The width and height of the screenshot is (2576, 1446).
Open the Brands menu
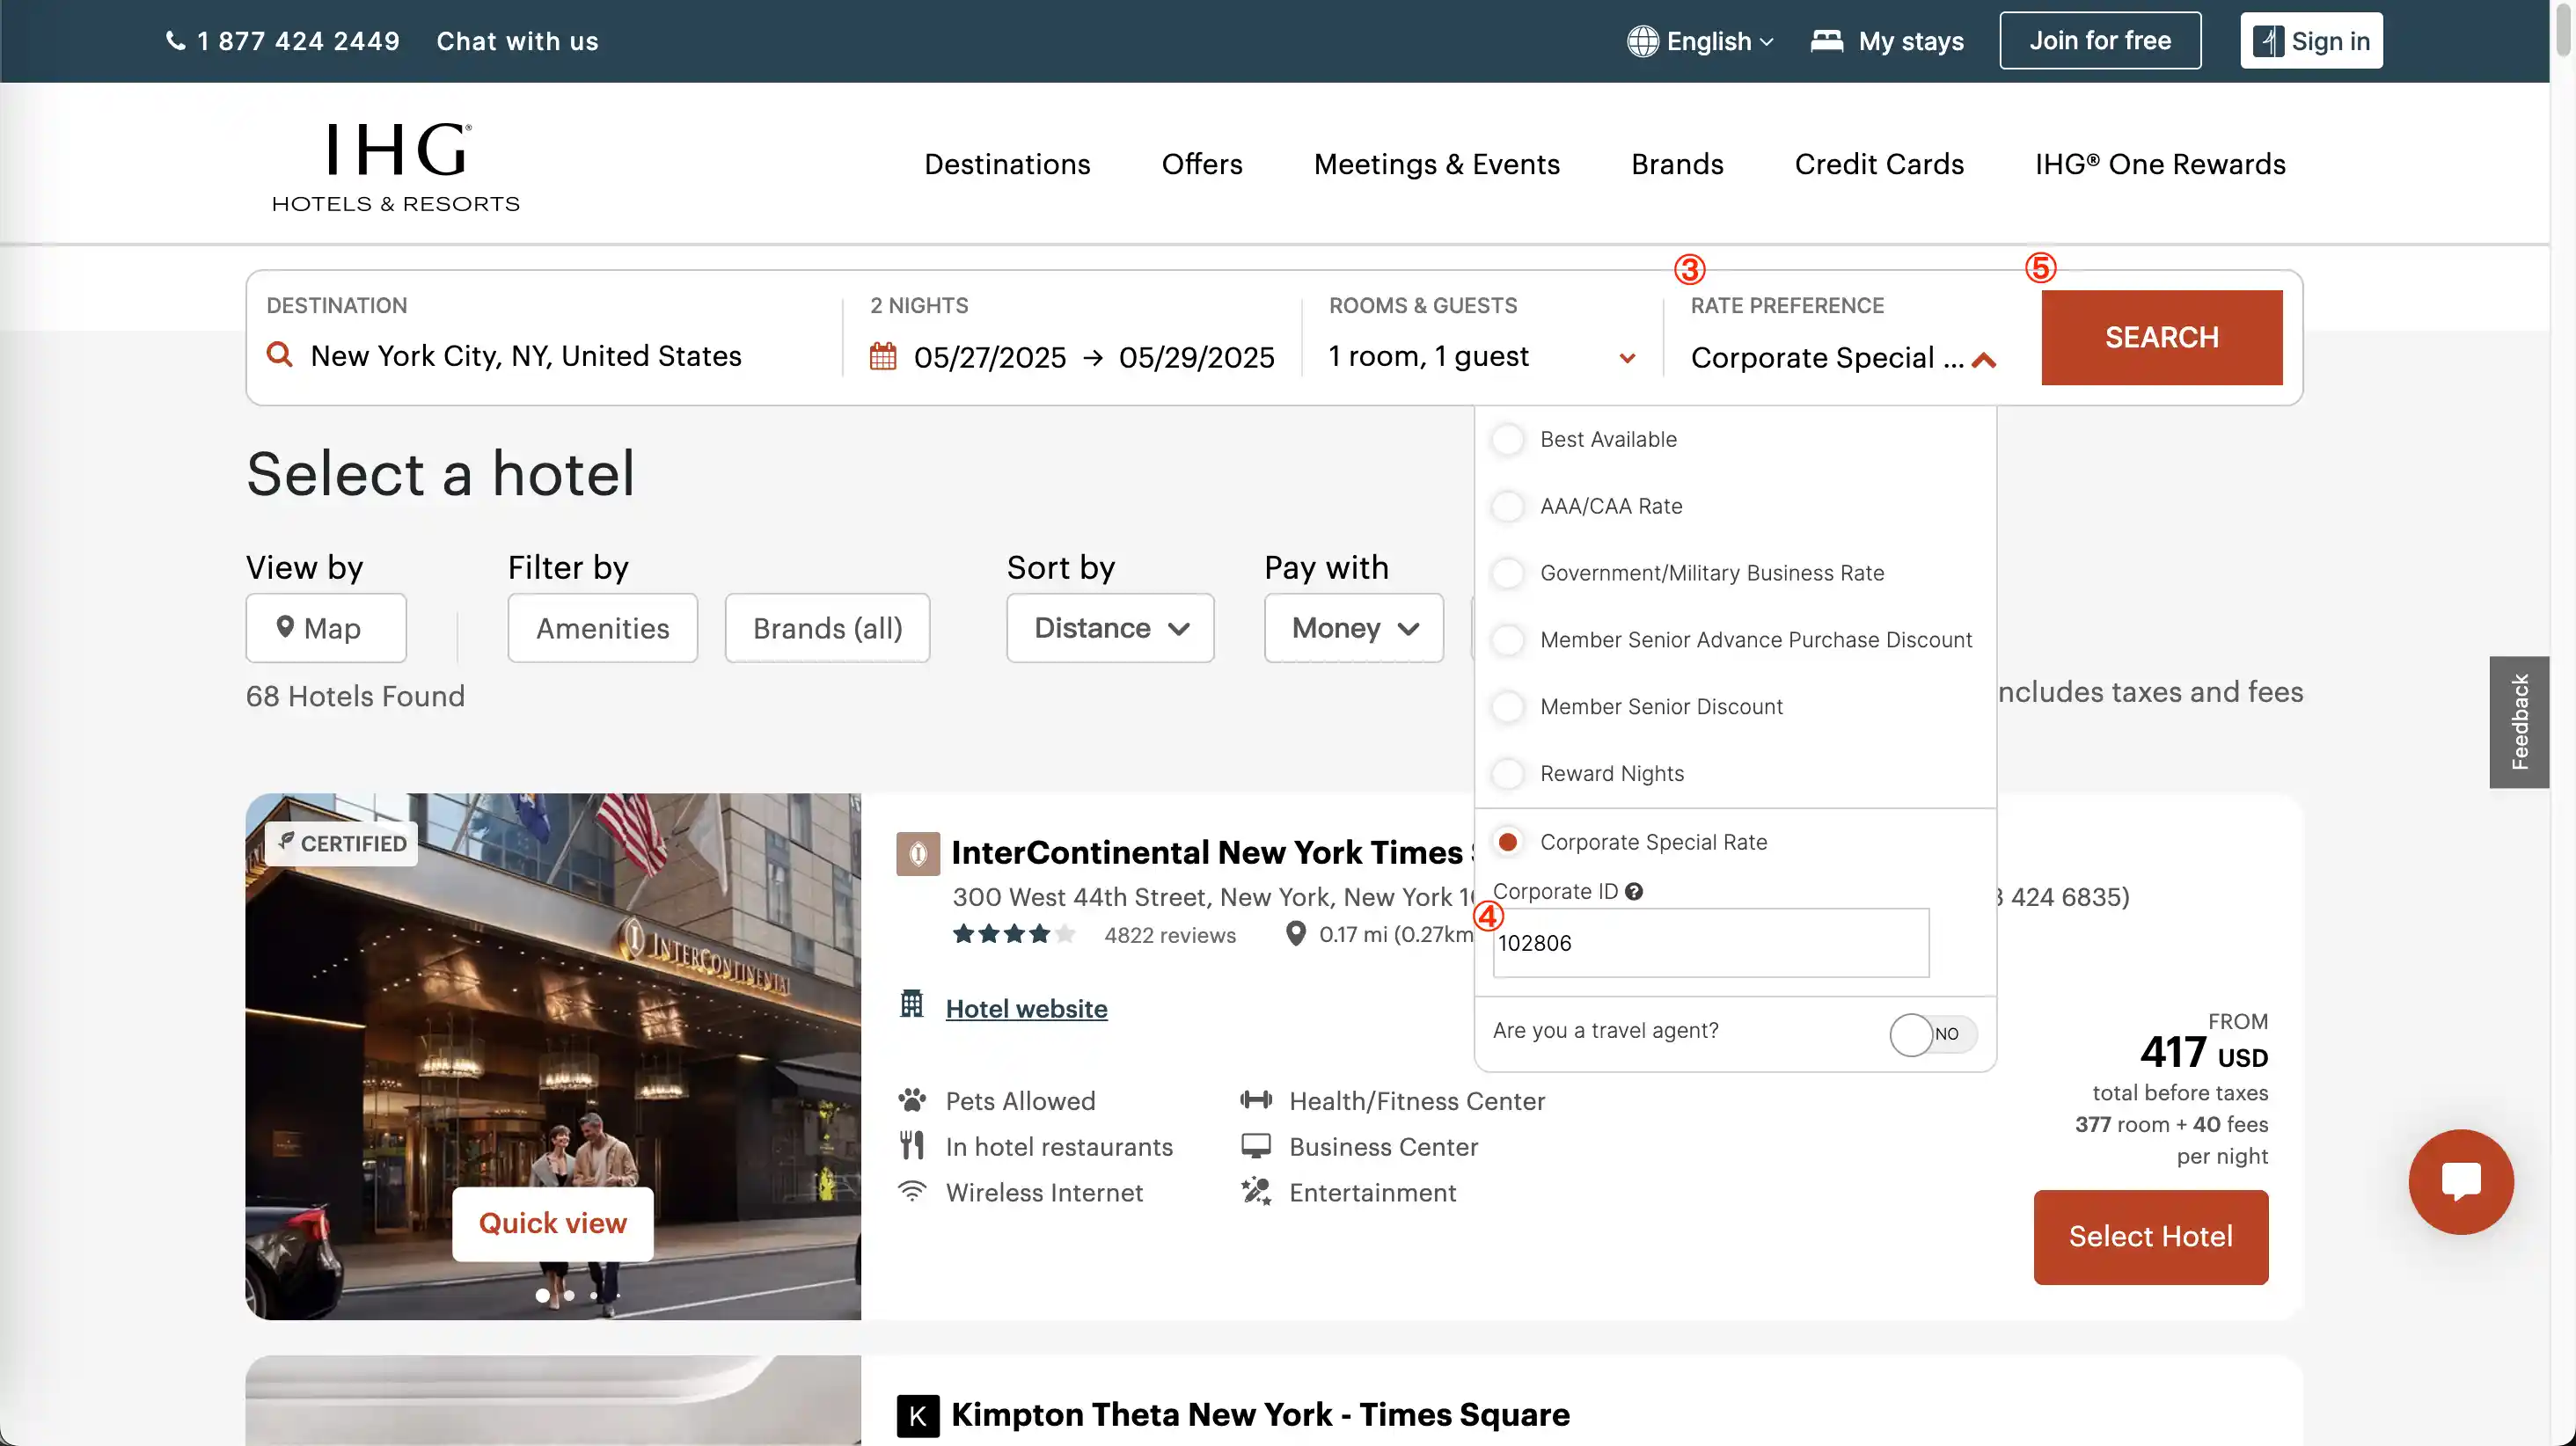pyautogui.click(x=1676, y=164)
